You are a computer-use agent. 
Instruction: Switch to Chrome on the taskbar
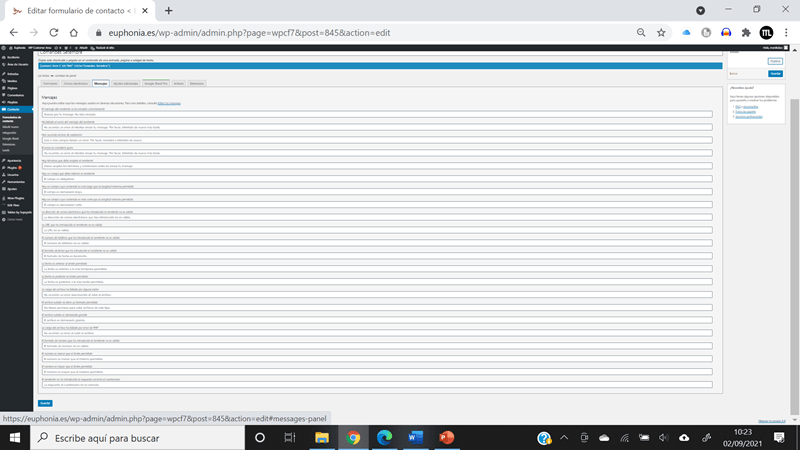[x=353, y=438]
